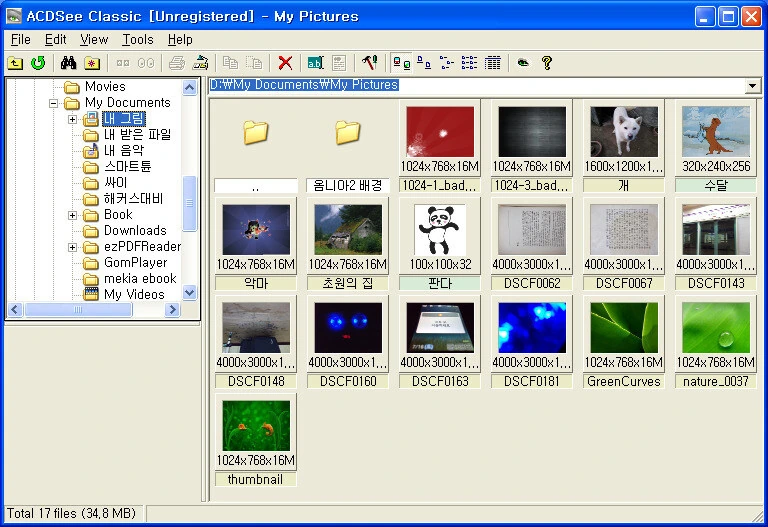Screen dimensions: 768x527
Task: Go up one folder level toolbar icon
Action: [15, 63]
